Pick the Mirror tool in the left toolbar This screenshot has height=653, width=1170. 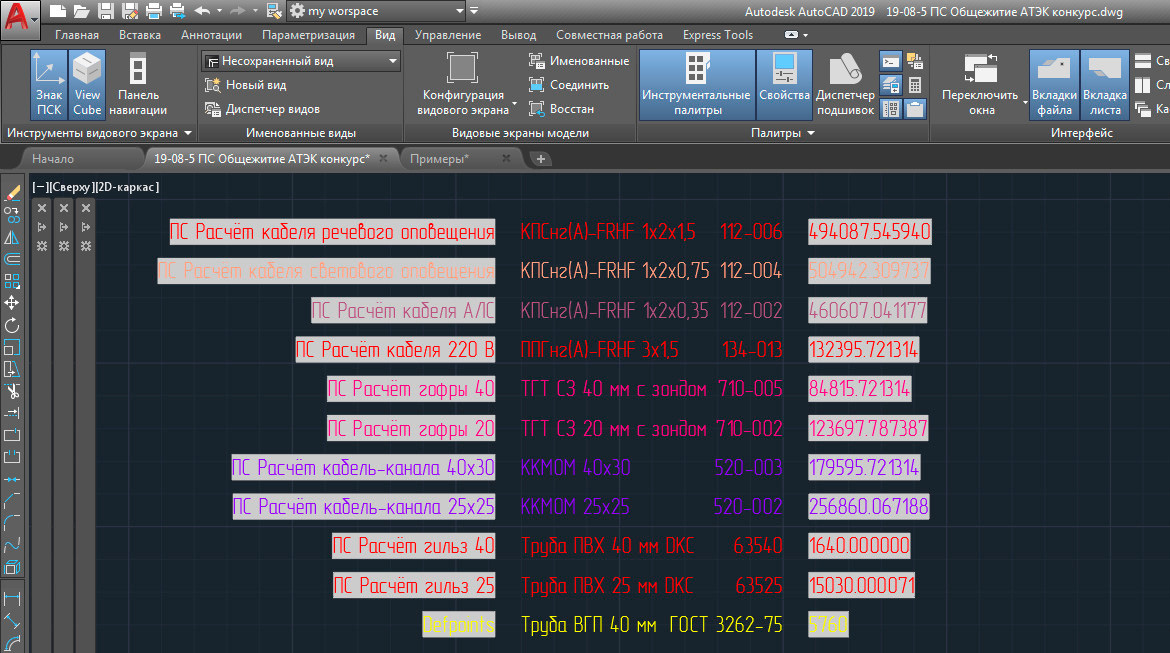coord(12,237)
